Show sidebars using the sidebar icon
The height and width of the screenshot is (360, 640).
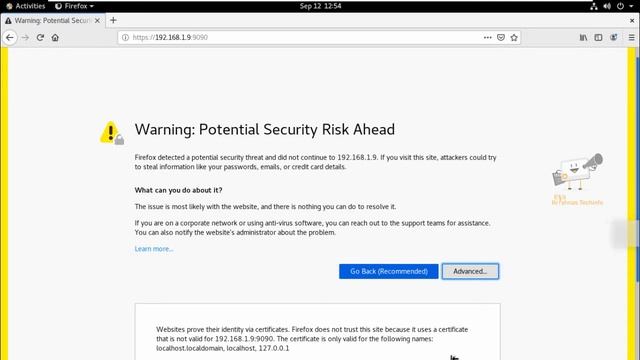pos(598,38)
